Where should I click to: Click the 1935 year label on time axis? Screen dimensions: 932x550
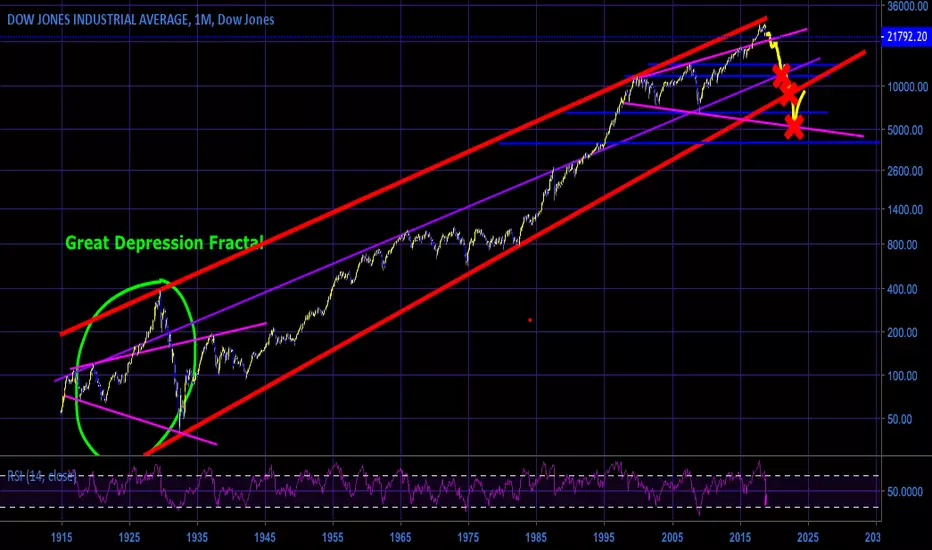point(197,538)
